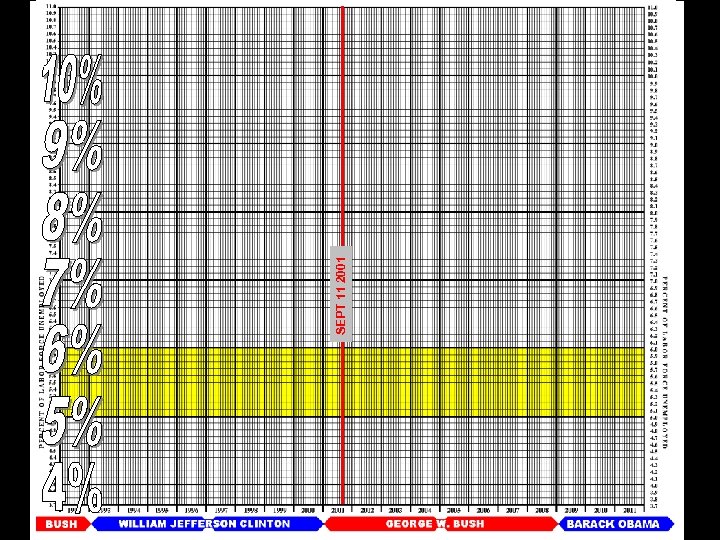720x540 pixels.
Task: Click the large 10% axis label
Action: [72, 79]
